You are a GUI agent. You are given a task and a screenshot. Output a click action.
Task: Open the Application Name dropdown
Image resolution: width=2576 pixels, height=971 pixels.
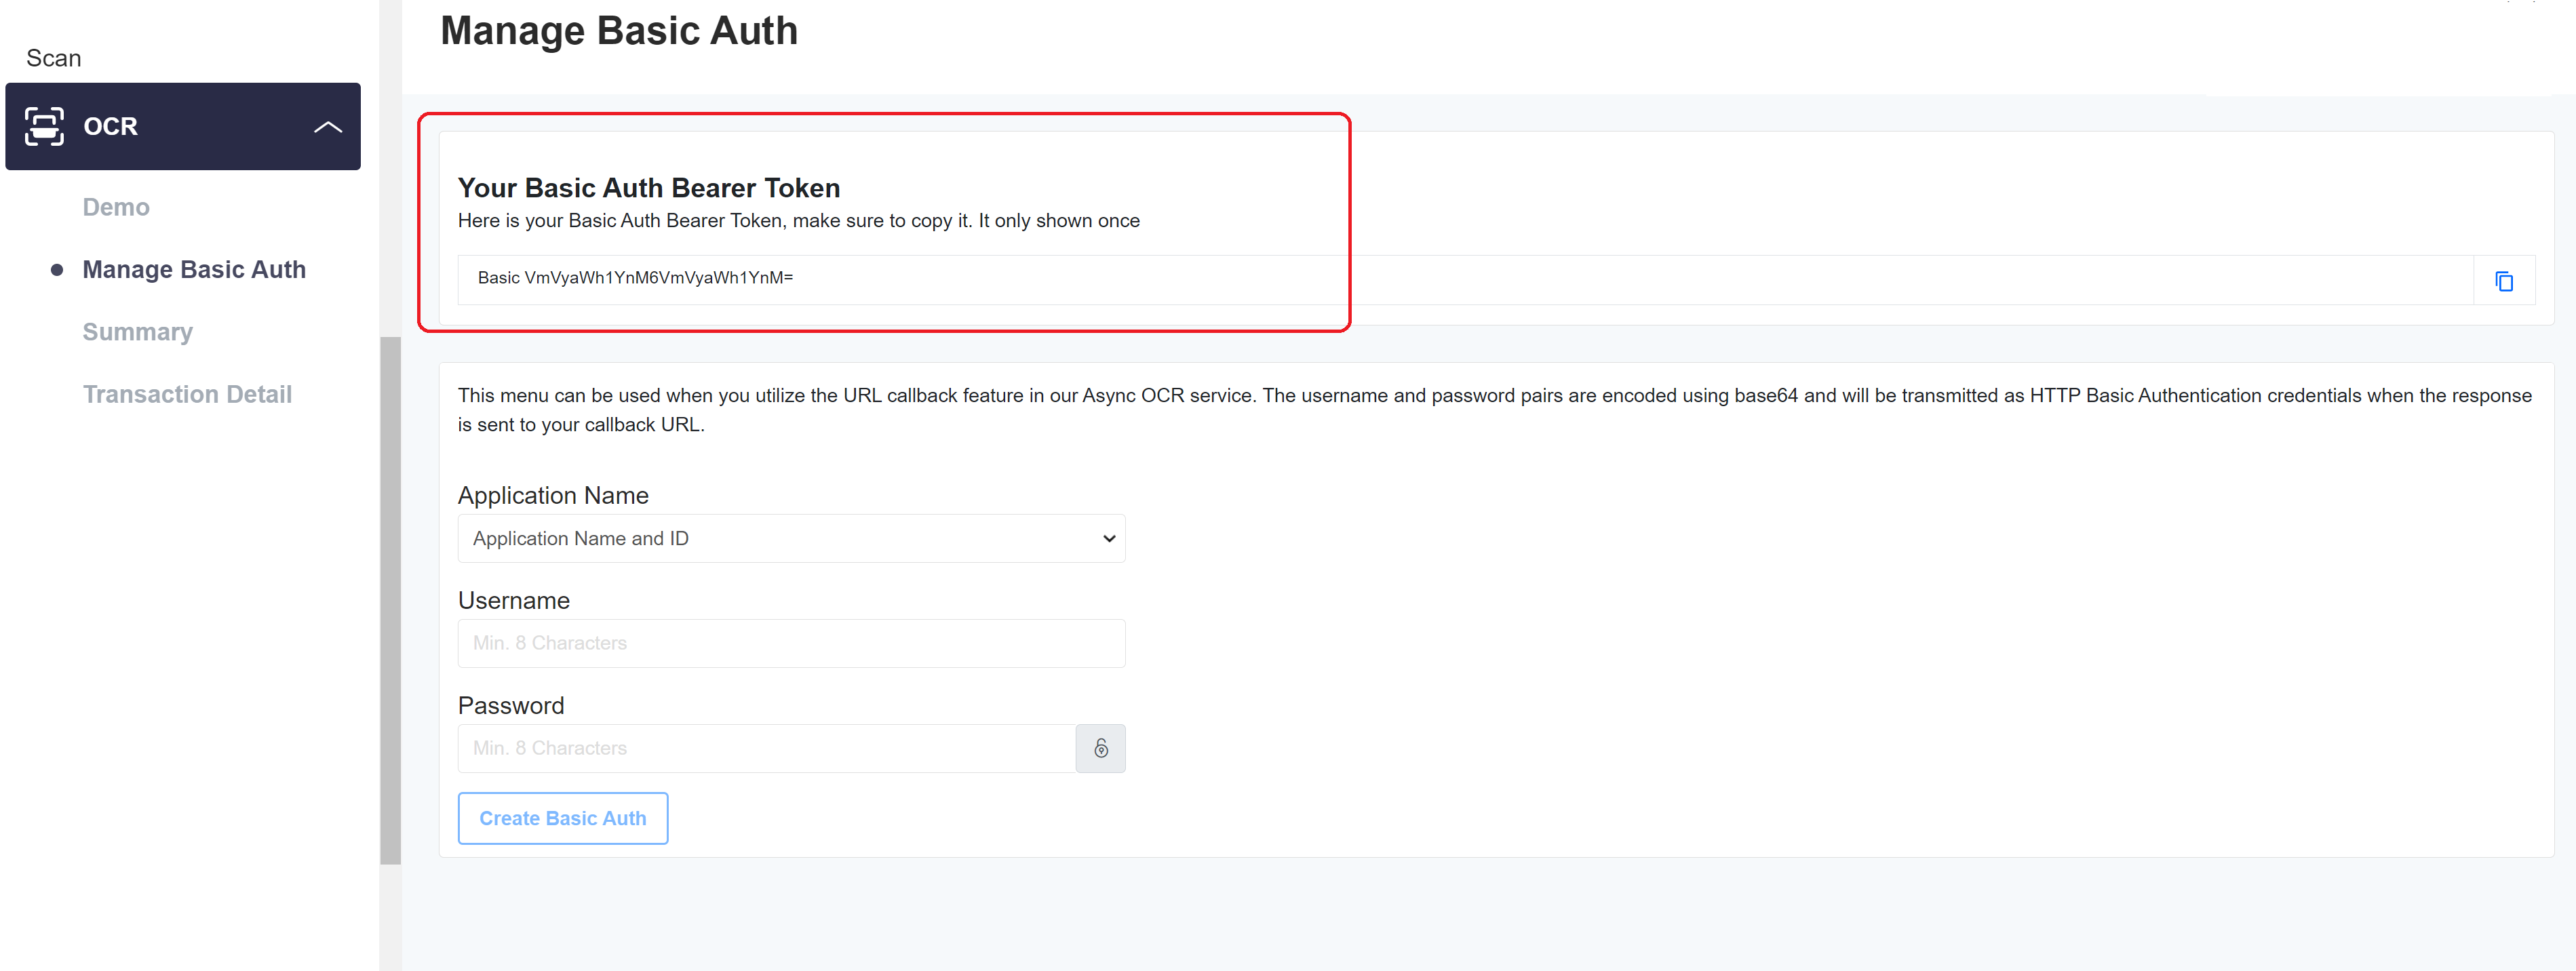tap(790, 538)
